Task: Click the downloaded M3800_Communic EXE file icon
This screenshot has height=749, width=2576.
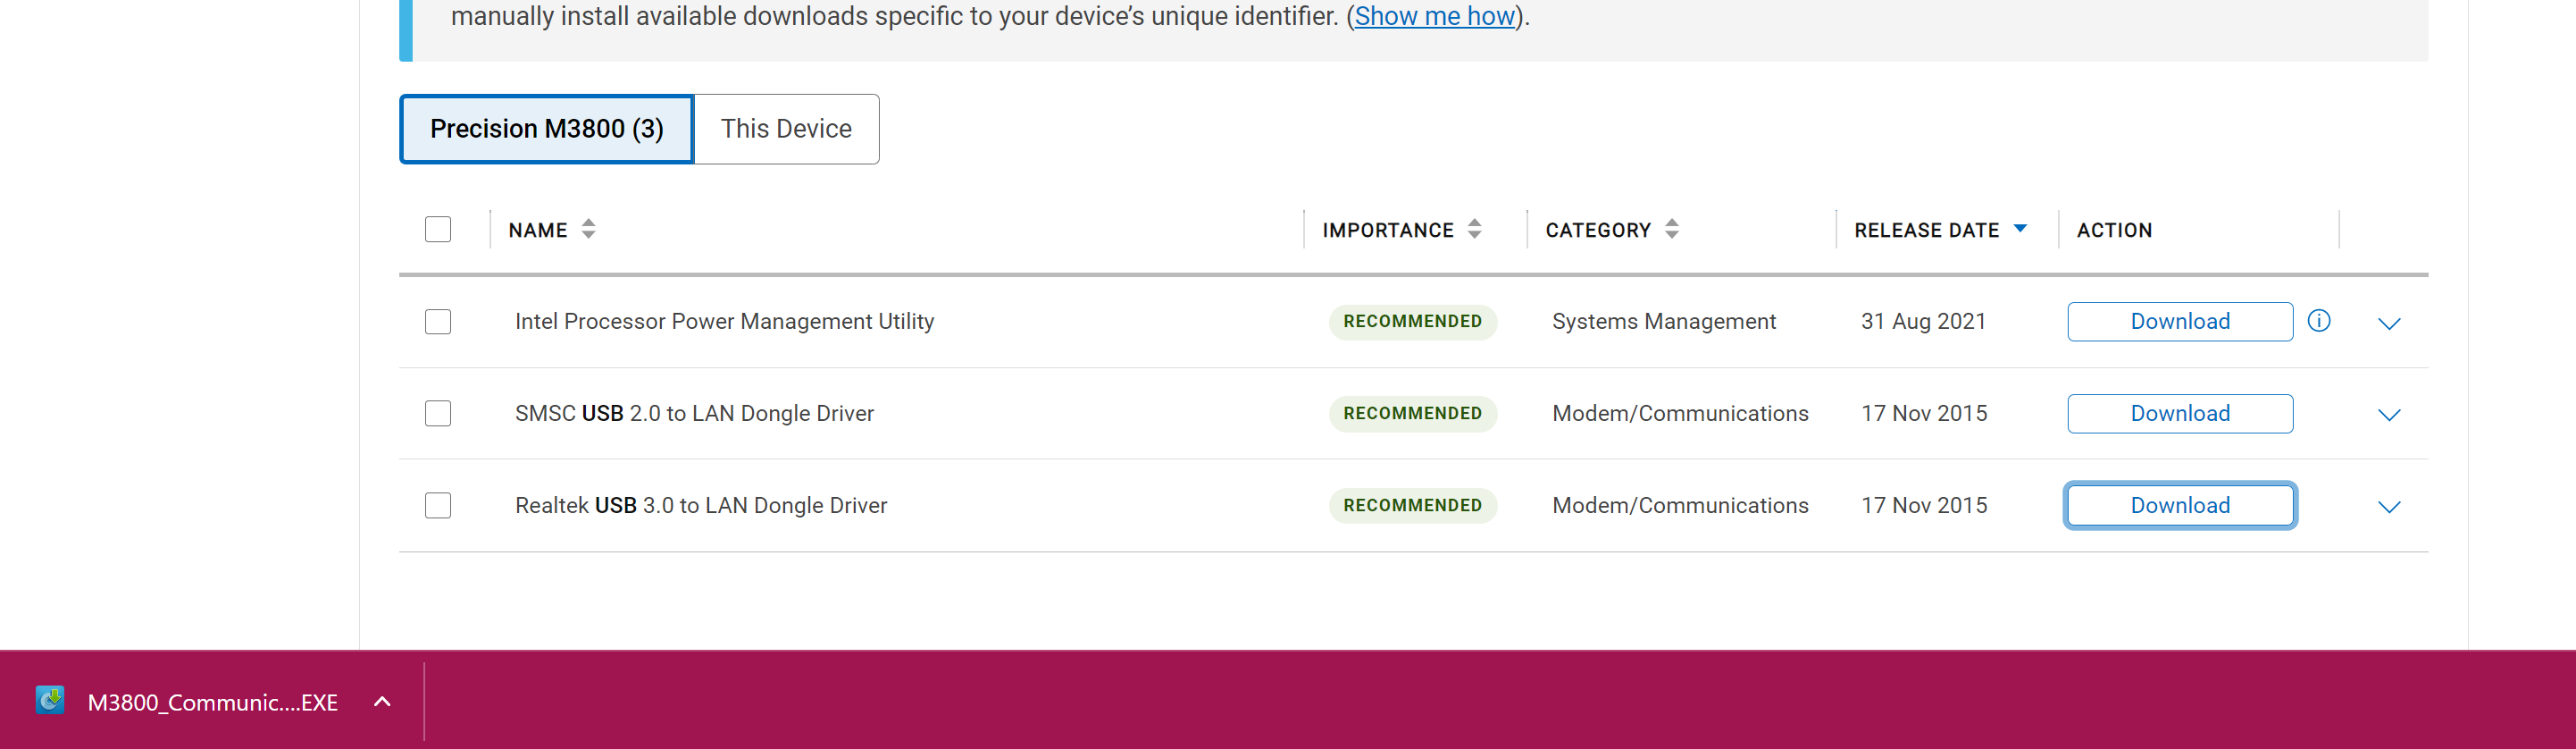Action: pyautogui.click(x=50, y=700)
